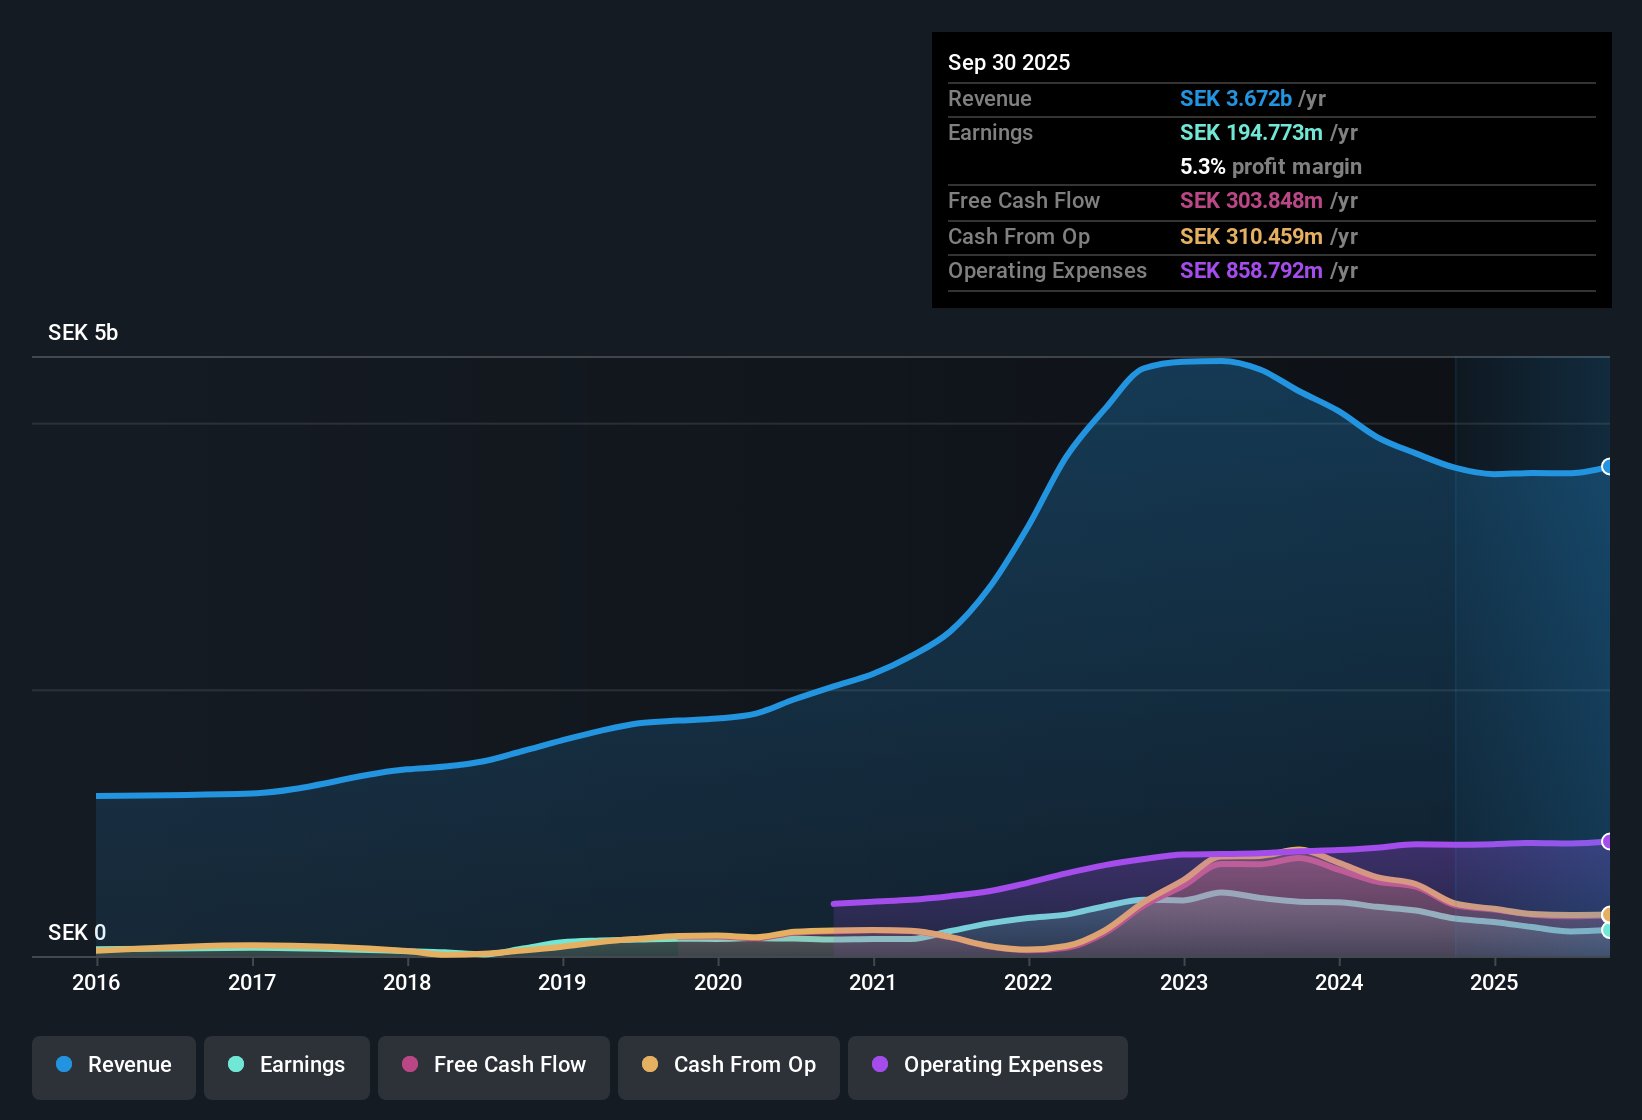The image size is (1642, 1120).
Task: Select the 2023 year label
Action: [x=1184, y=982]
